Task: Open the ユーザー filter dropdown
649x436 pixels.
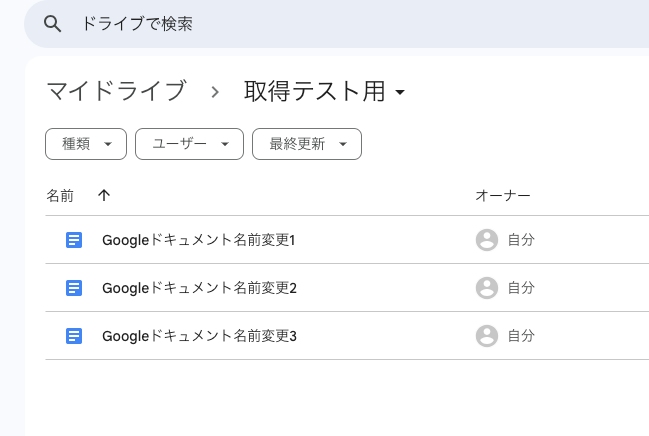Action: 189,144
